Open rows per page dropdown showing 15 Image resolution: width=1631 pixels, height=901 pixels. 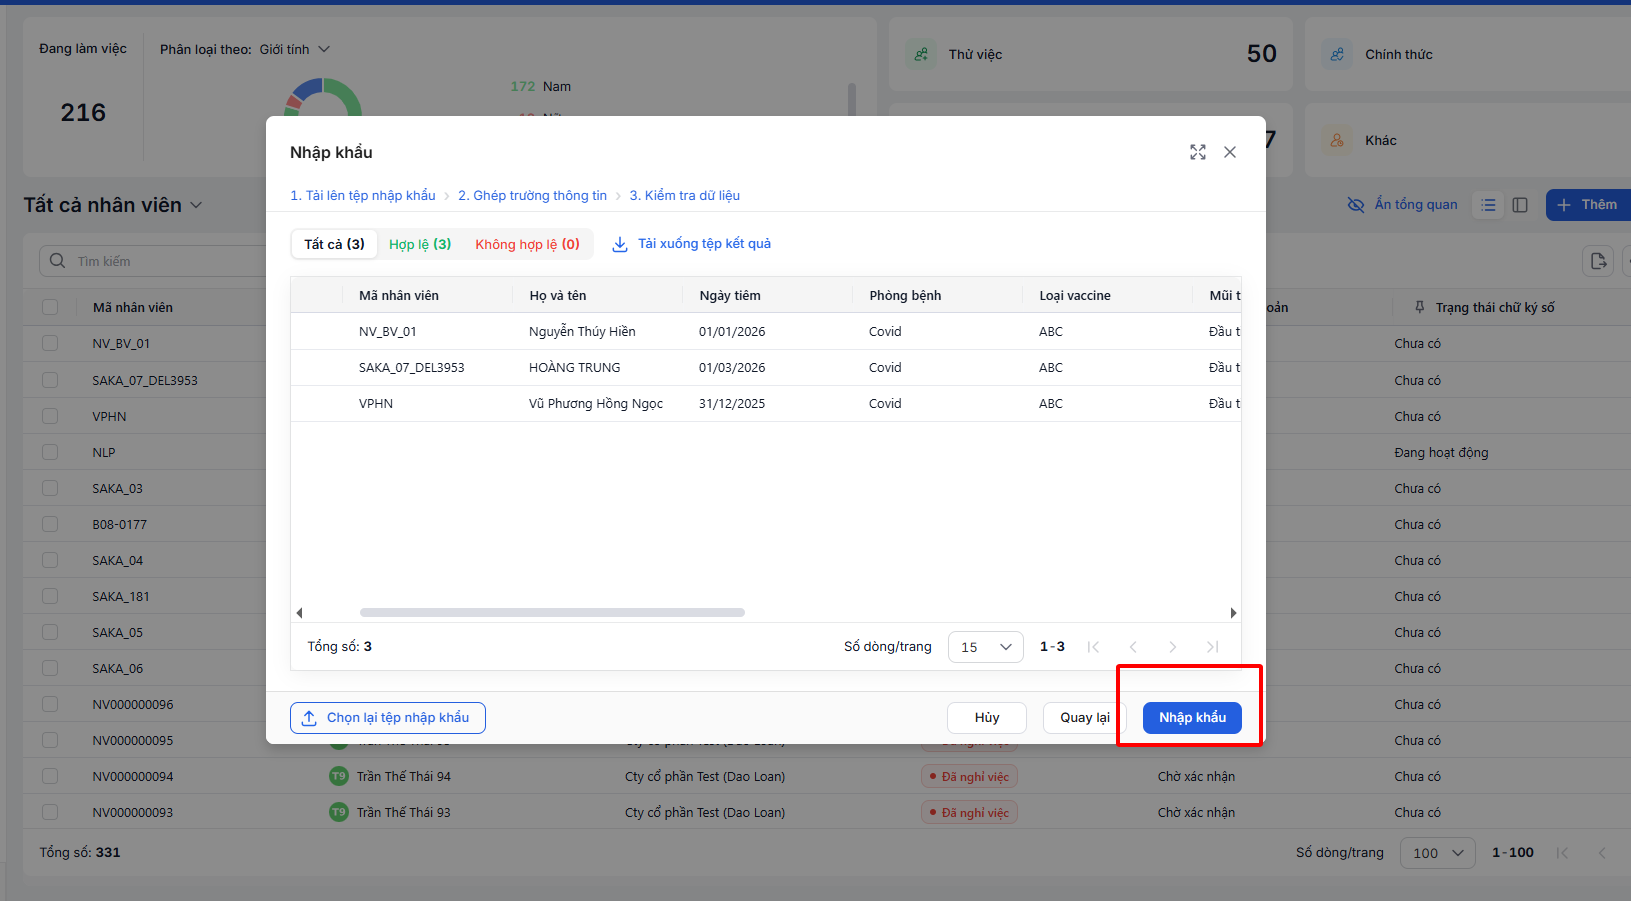point(986,647)
